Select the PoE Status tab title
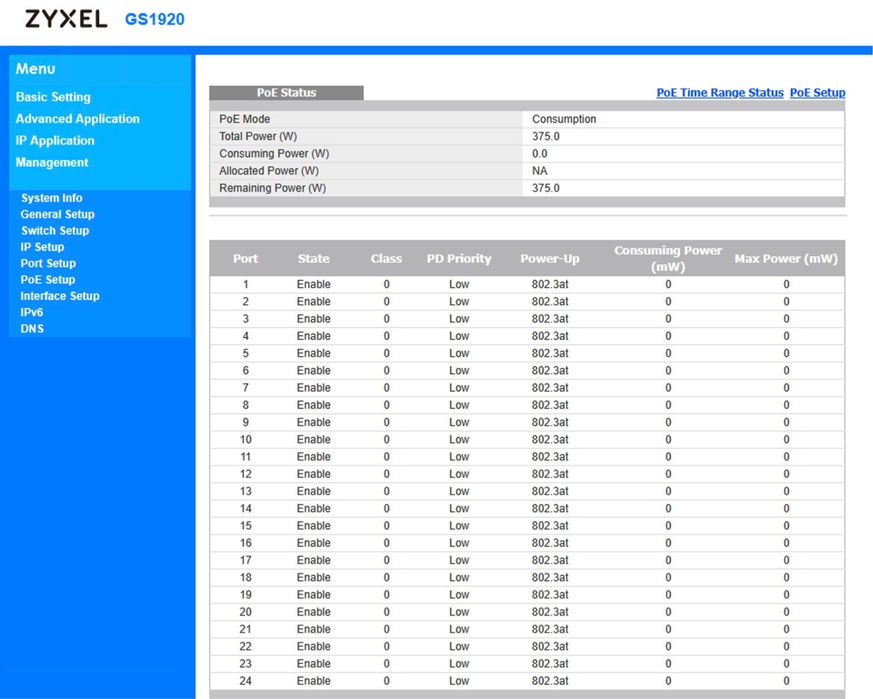This screenshot has height=699, width=873. (286, 92)
